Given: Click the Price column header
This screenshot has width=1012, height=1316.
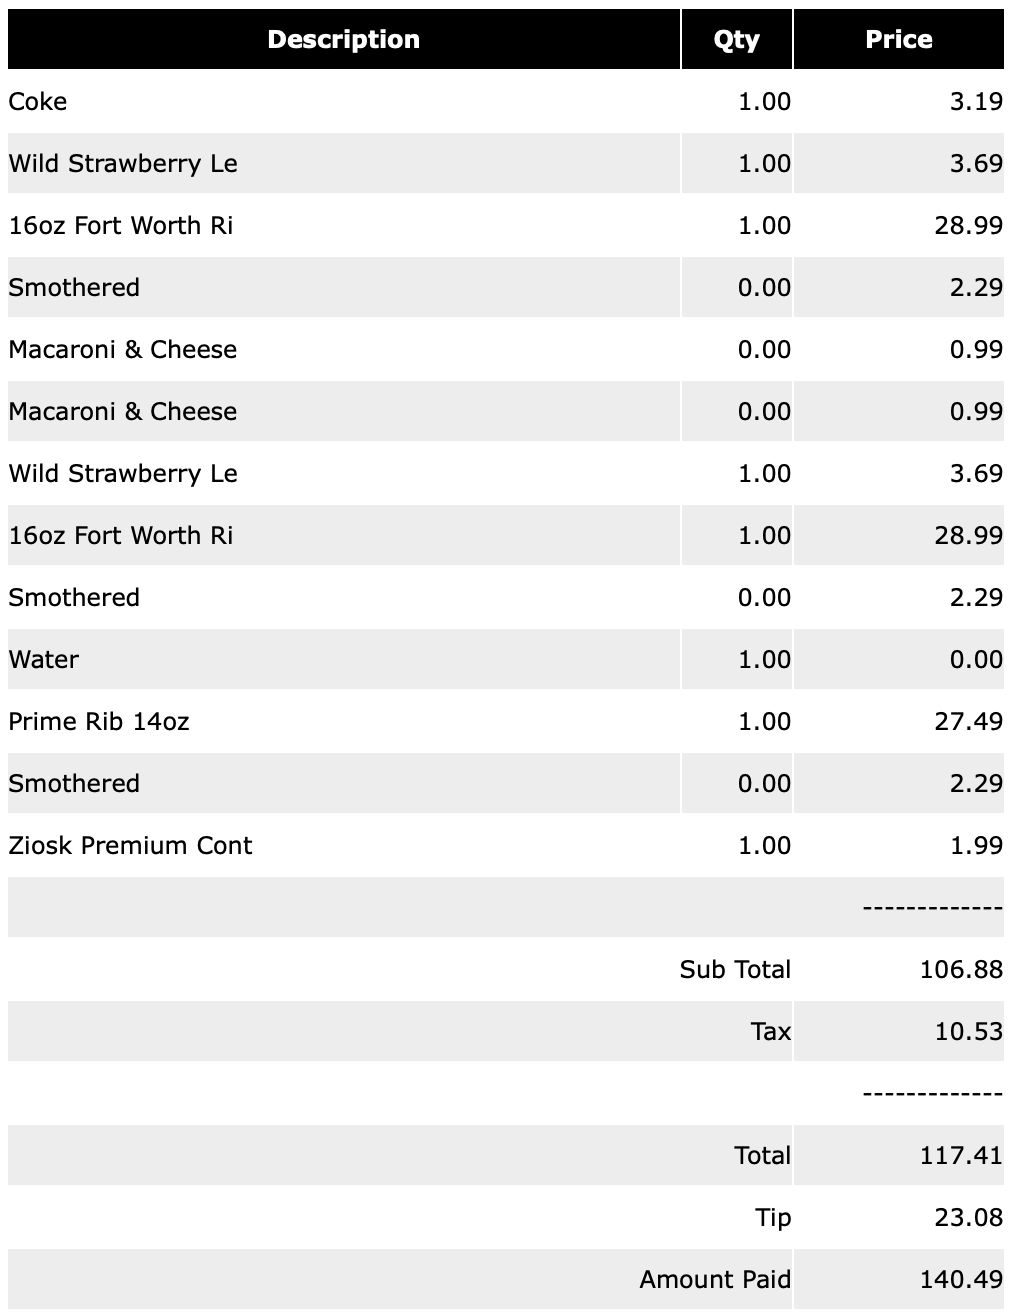Looking at the screenshot, I should click(x=898, y=40).
